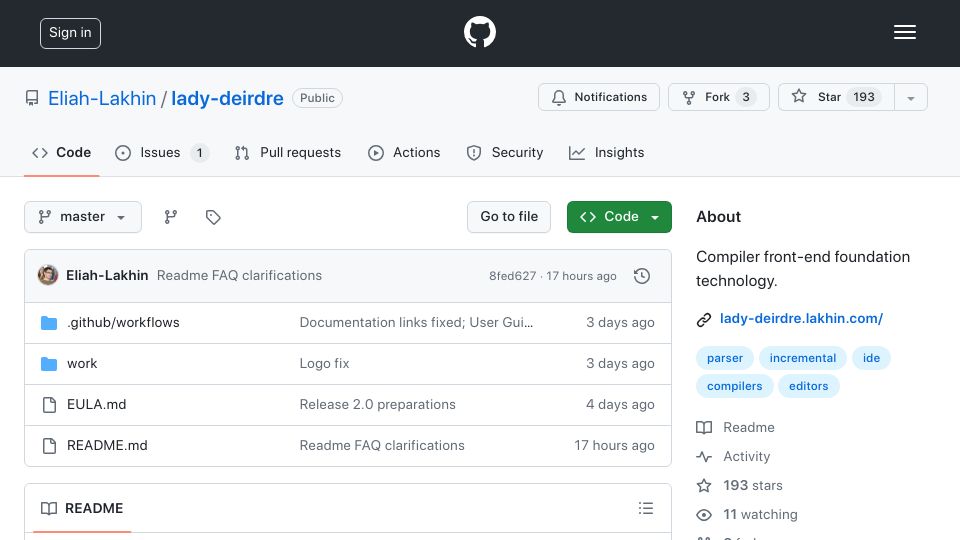This screenshot has height=540, width=960.
Task: Click the Notifications bell button
Action: click(599, 97)
